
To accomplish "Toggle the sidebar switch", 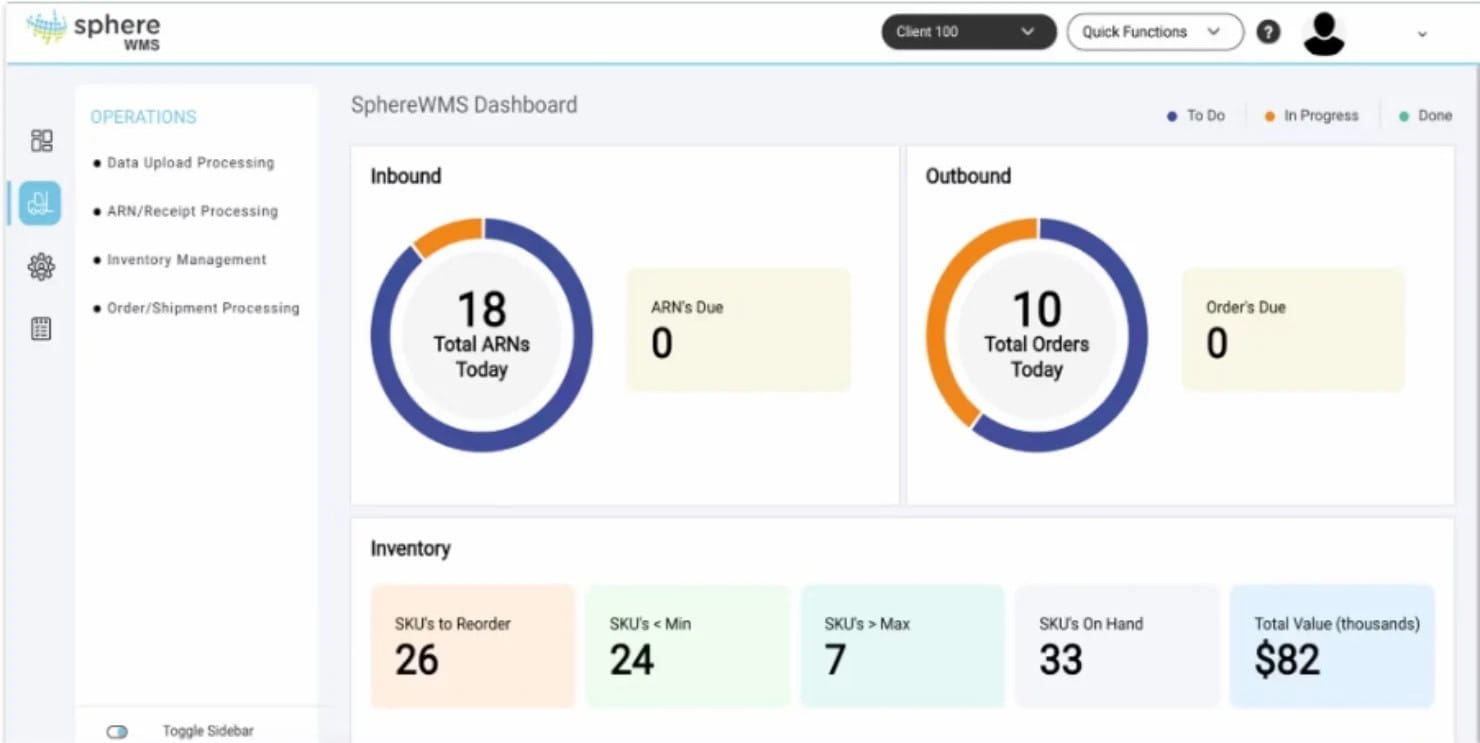I will (x=117, y=731).
